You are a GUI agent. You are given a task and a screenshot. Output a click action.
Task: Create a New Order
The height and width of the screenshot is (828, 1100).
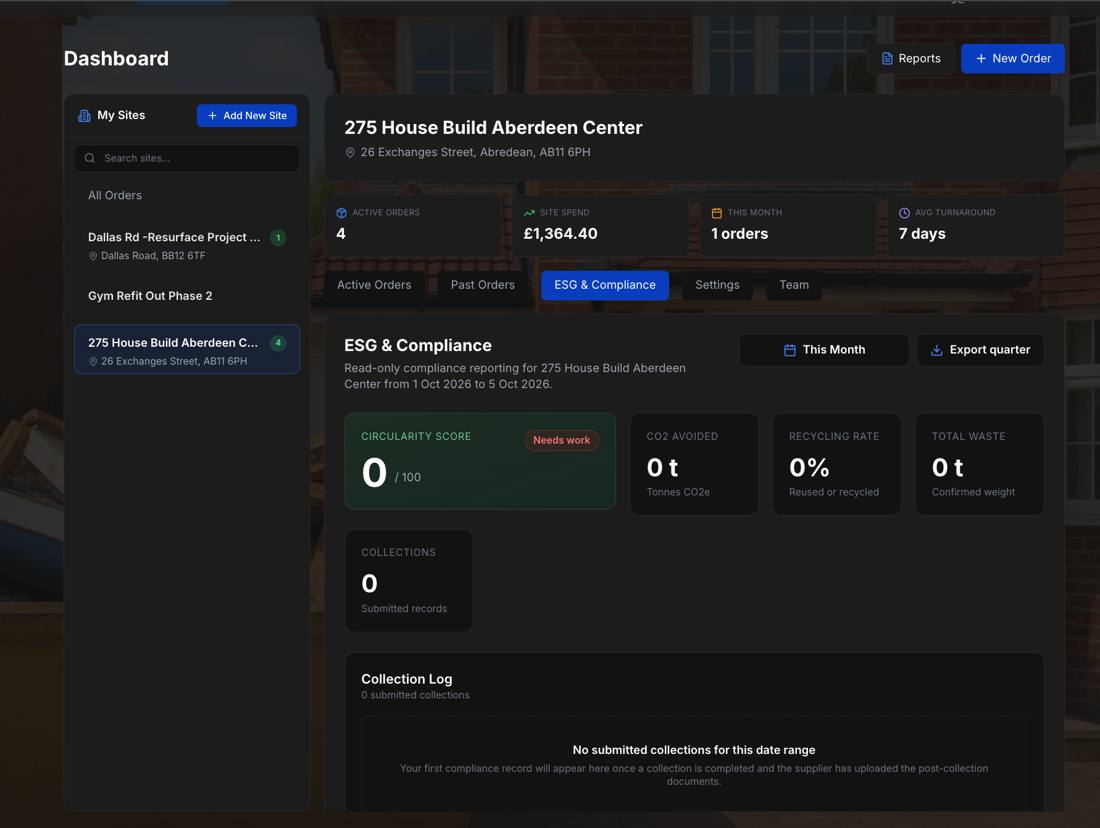pos(1012,58)
